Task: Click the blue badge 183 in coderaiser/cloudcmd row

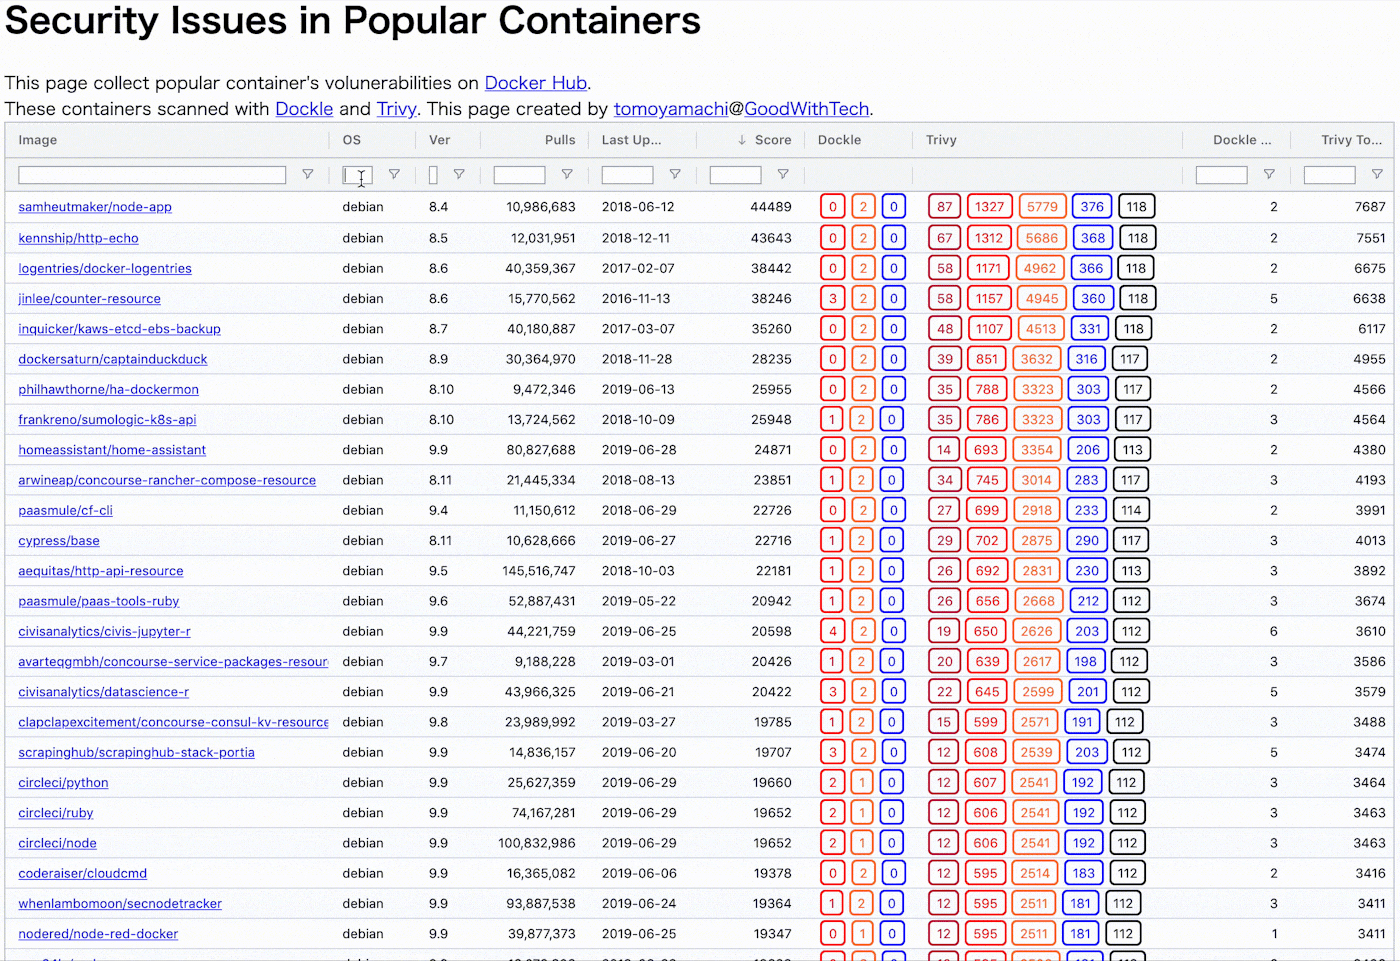Action: click(x=1084, y=873)
